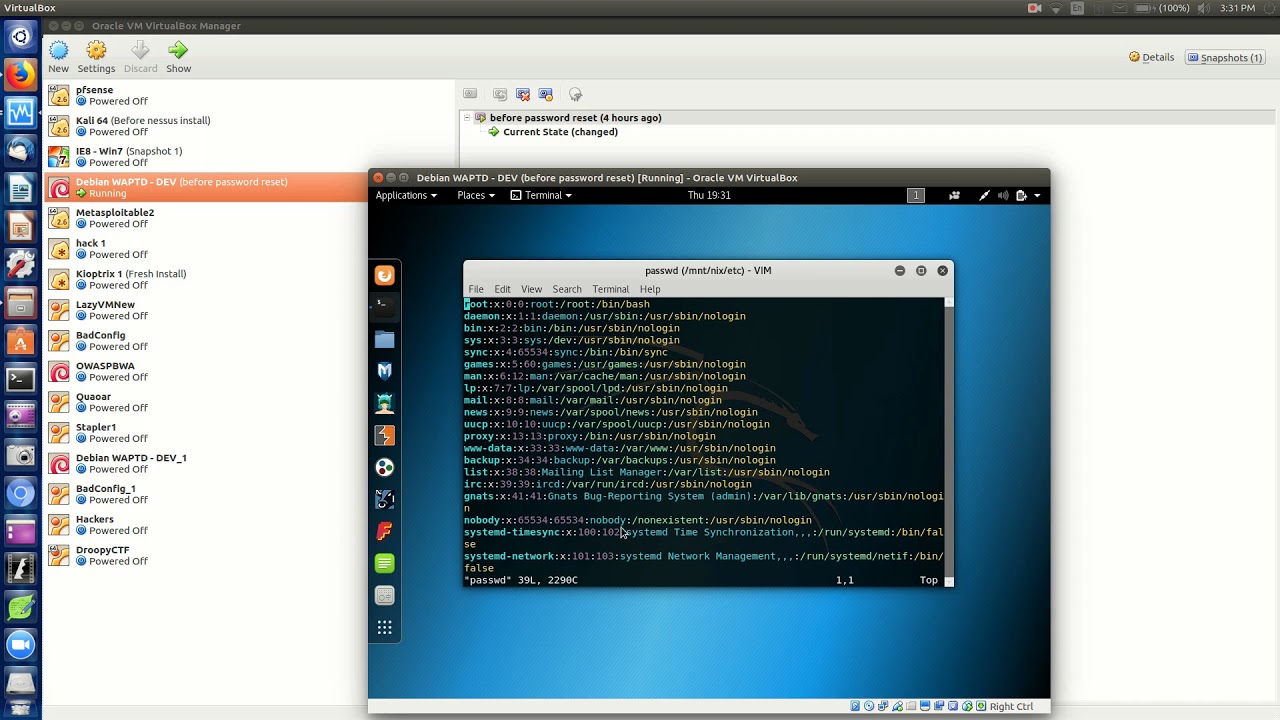Click the take snapshot camera icon
The image size is (1280, 720).
[x=470, y=94]
